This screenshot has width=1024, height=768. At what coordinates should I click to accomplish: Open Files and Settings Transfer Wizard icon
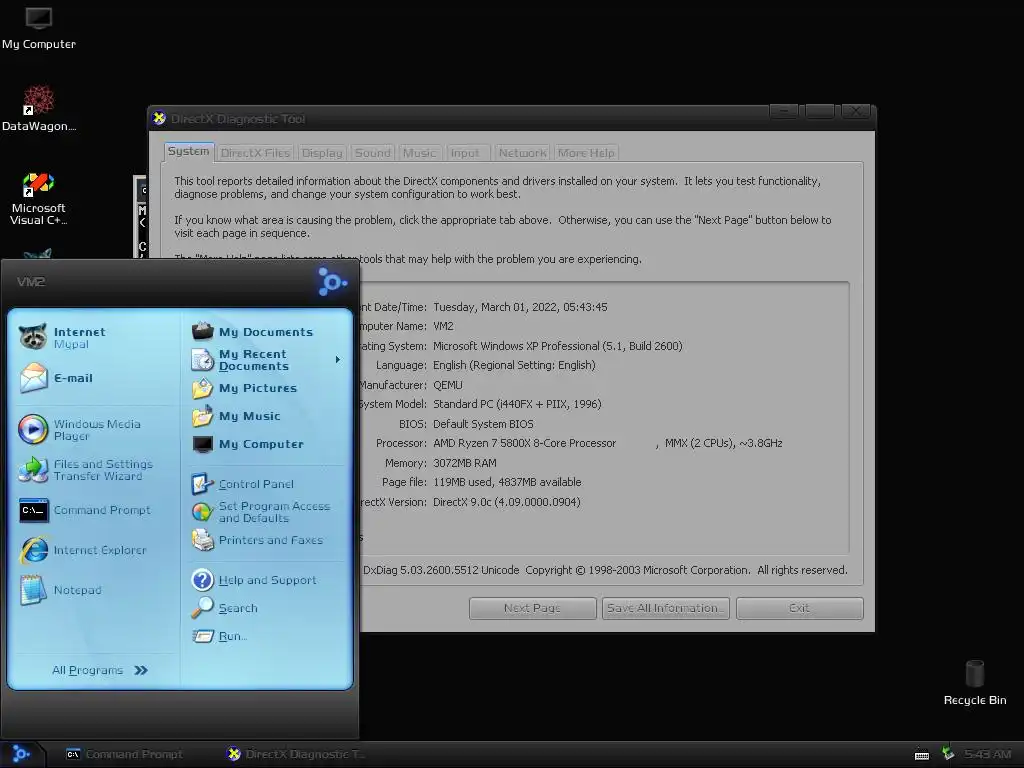[x=33, y=470]
